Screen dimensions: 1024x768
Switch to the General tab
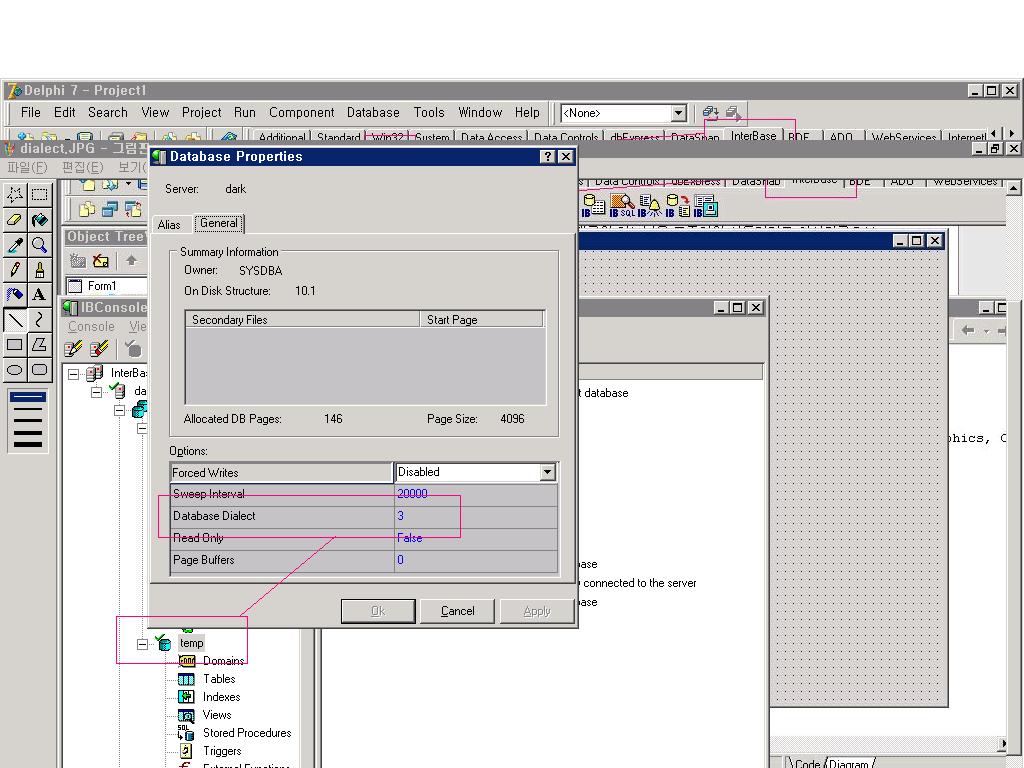(219, 223)
